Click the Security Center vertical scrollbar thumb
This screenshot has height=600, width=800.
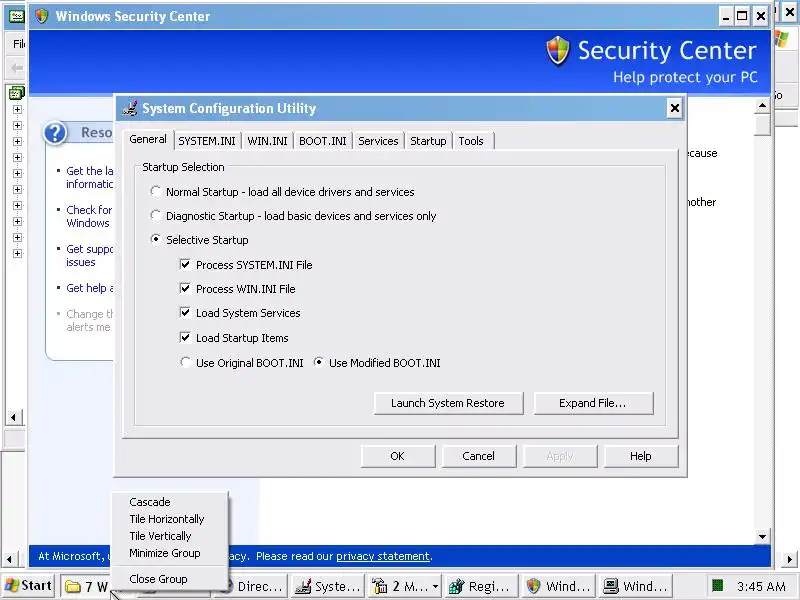coord(762,125)
